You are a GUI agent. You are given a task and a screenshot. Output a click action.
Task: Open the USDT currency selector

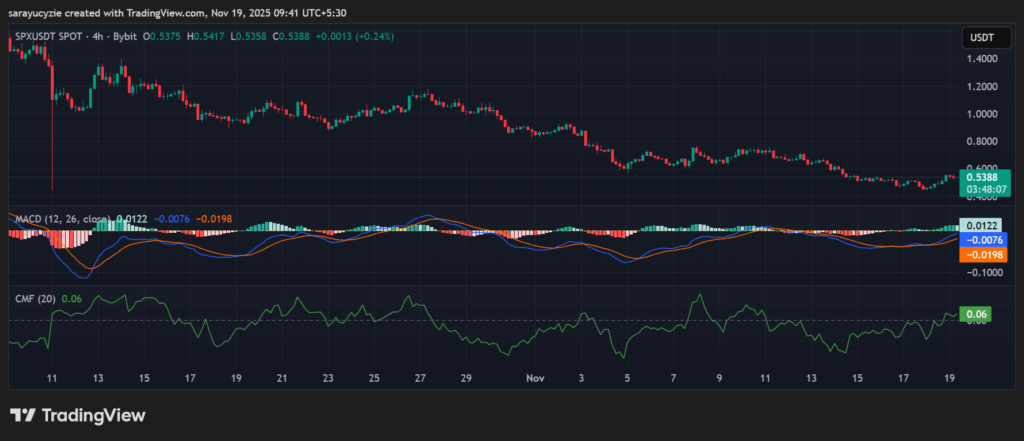pos(979,37)
